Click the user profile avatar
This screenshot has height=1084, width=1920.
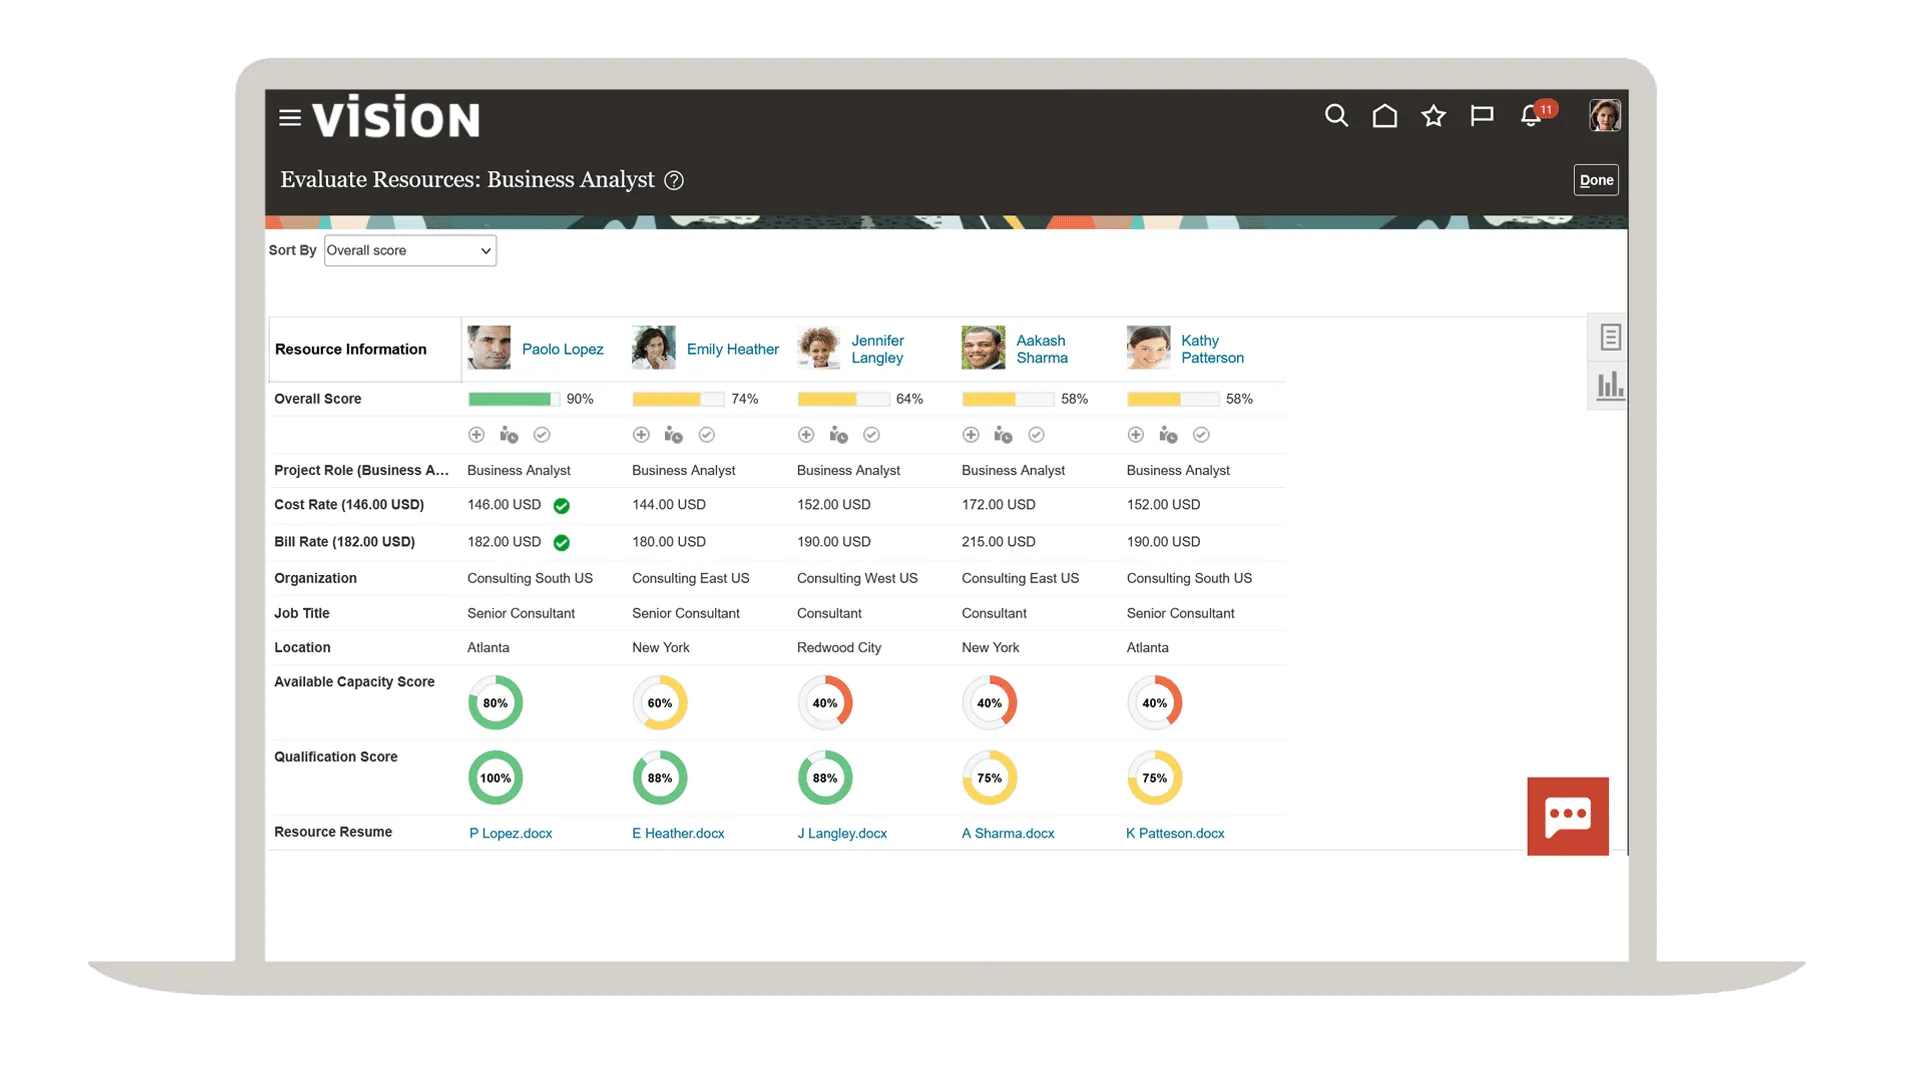[1605, 115]
